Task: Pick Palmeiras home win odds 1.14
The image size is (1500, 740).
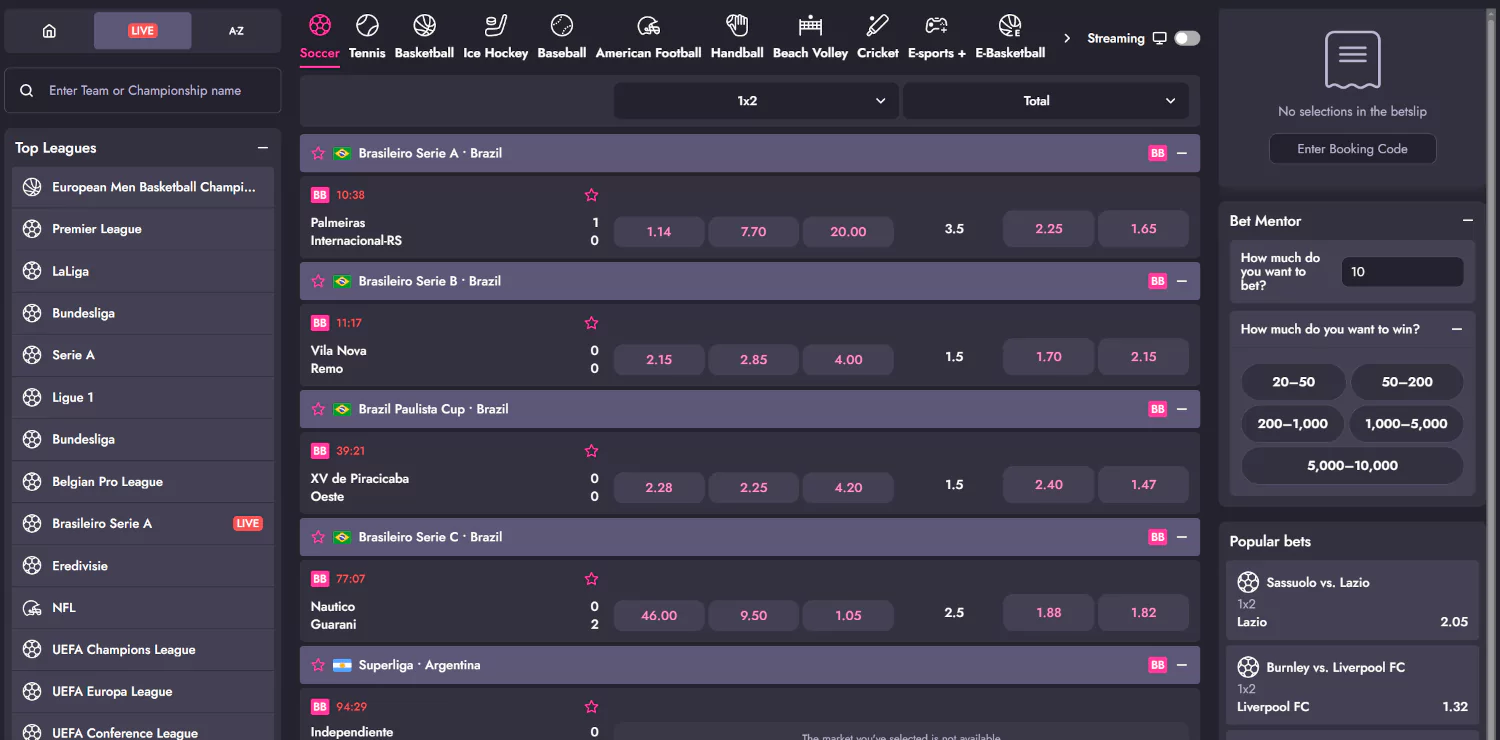Action: click(659, 232)
